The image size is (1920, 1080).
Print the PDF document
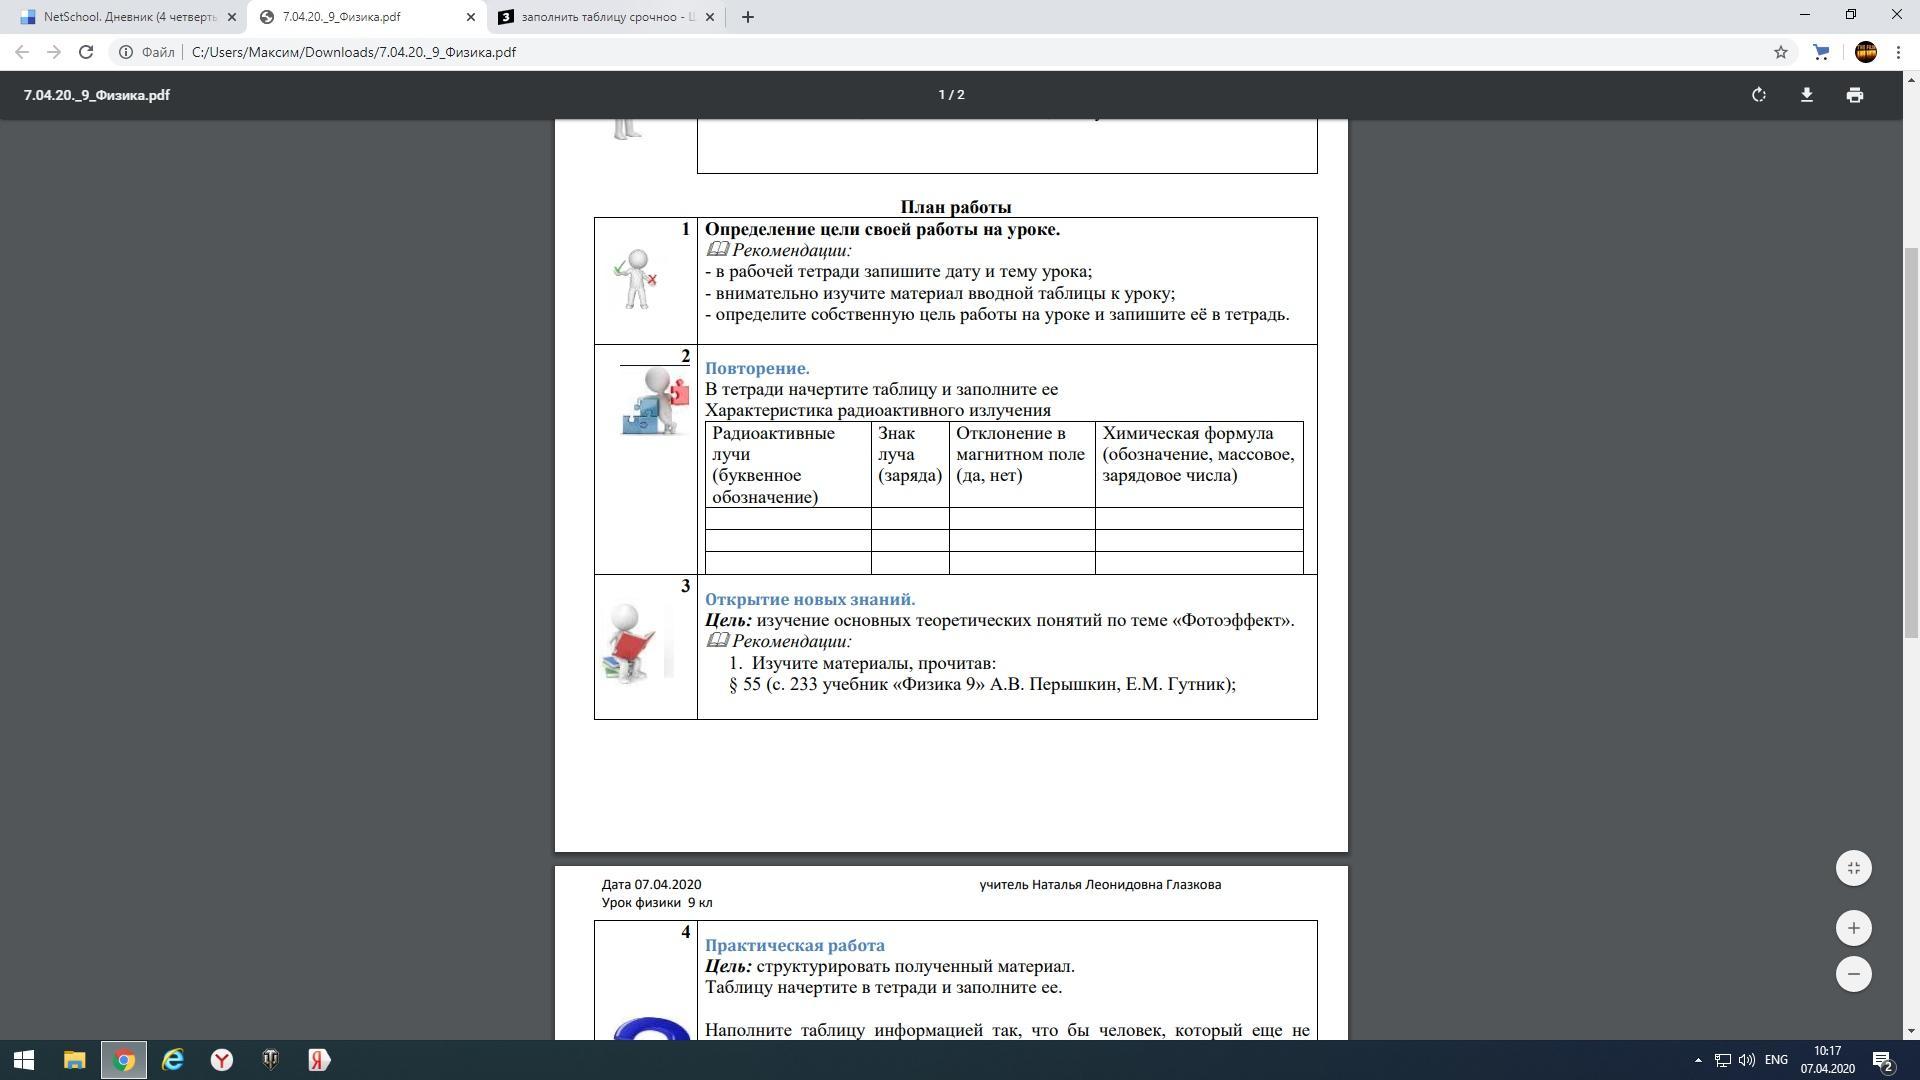pos(1854,95)
